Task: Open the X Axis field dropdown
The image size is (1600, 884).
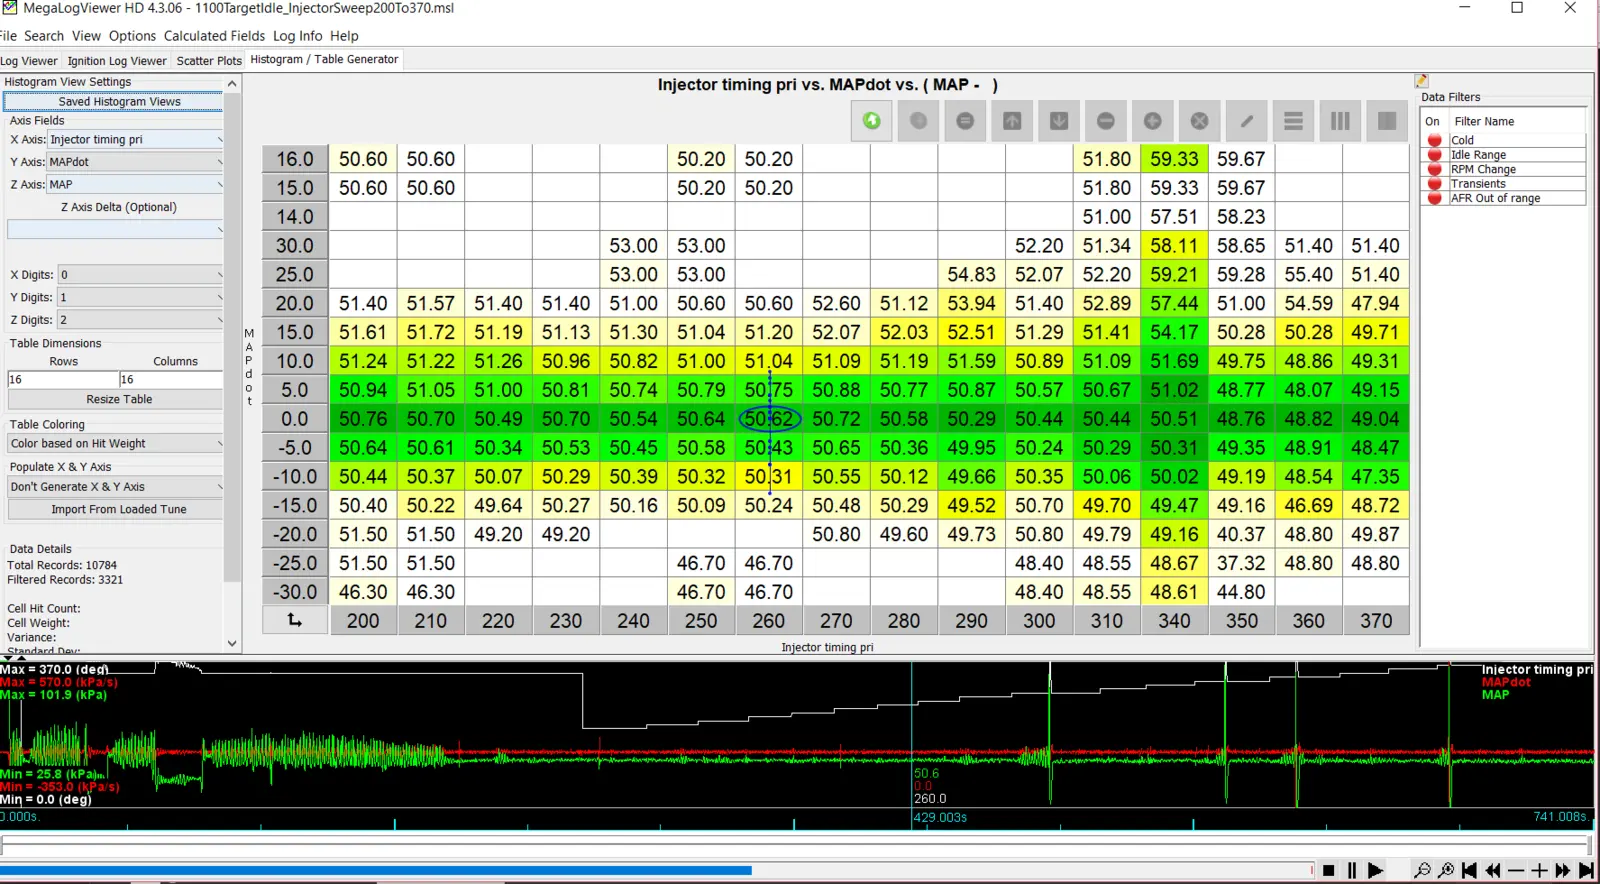Action: (135, 140)
